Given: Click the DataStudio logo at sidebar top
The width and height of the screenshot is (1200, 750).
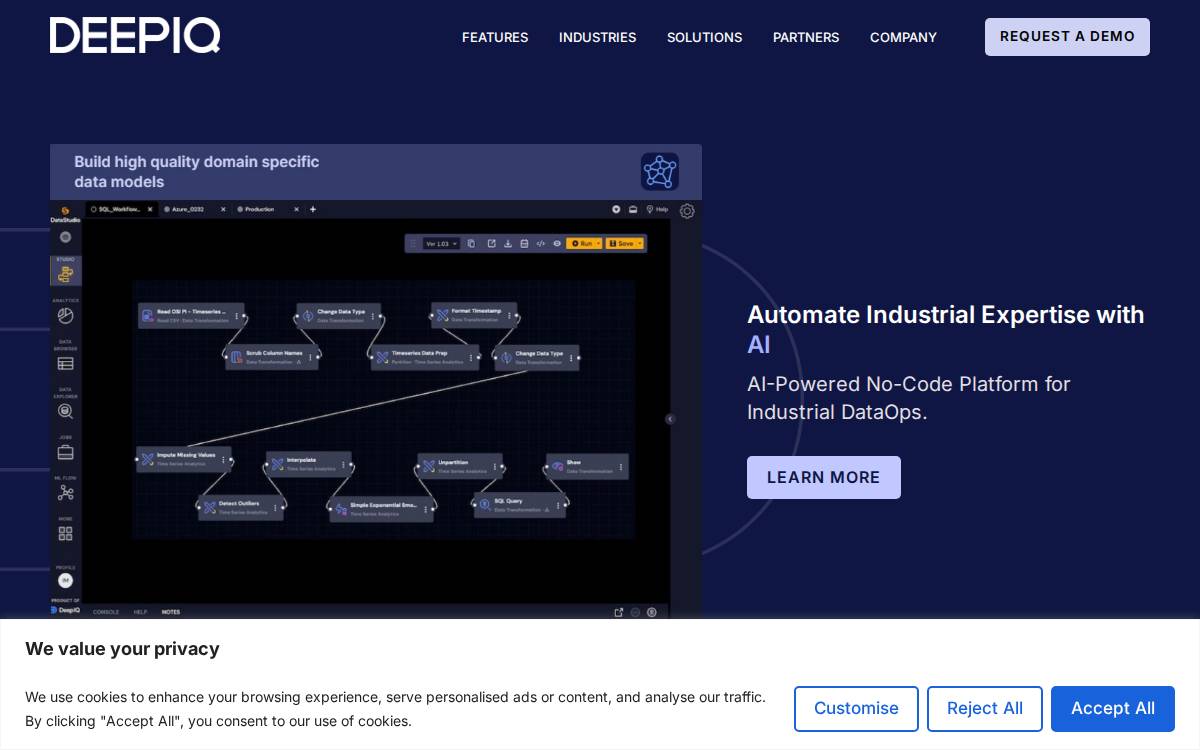Looking at the screenshot, I should pyautogui.click(x=65, y=214).
